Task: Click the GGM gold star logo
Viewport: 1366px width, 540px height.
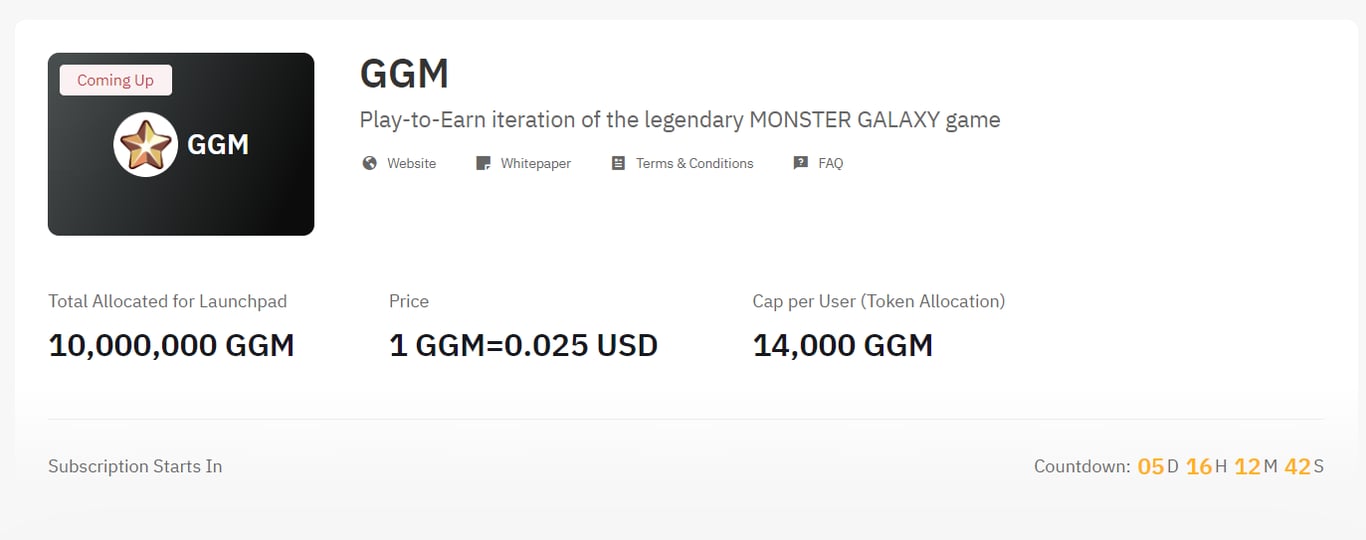Action: pyautogui.click(x=146, y=145)
